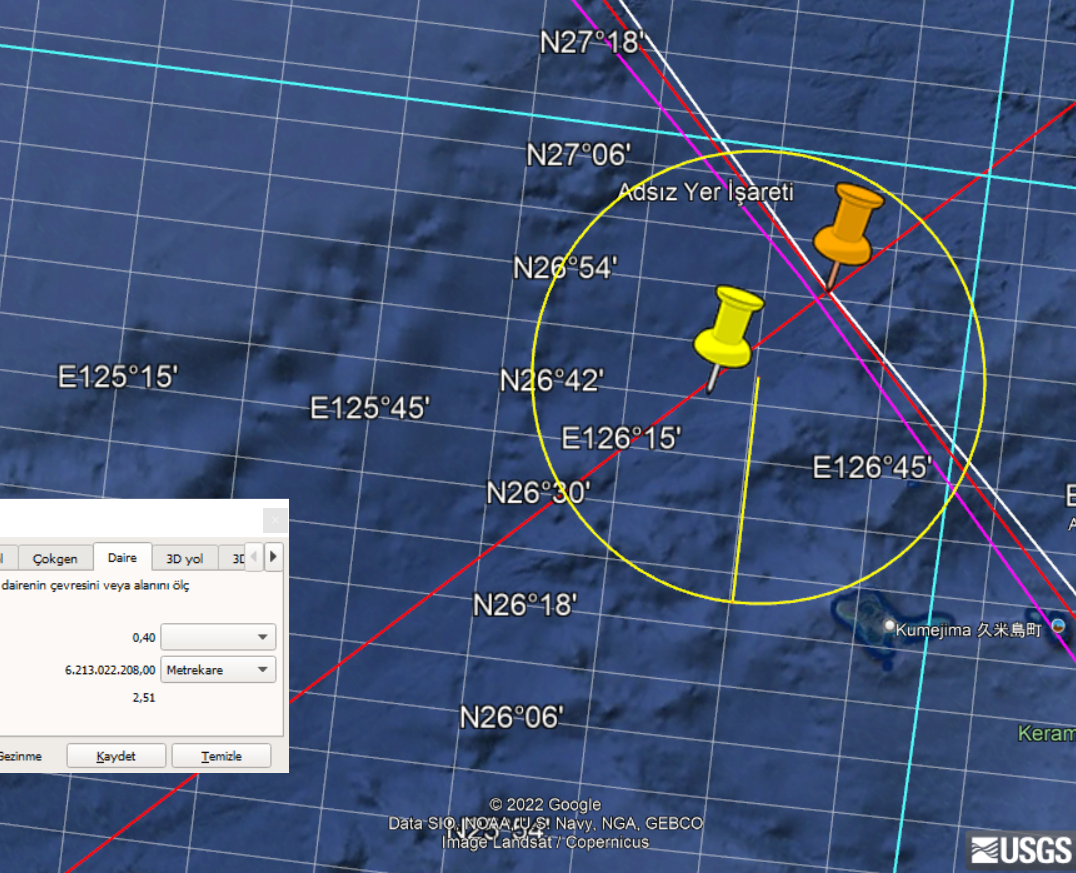This screenshot has width=1076, height=873.
Task: Click the N26°54' latitude label
Action: point(565,268)
